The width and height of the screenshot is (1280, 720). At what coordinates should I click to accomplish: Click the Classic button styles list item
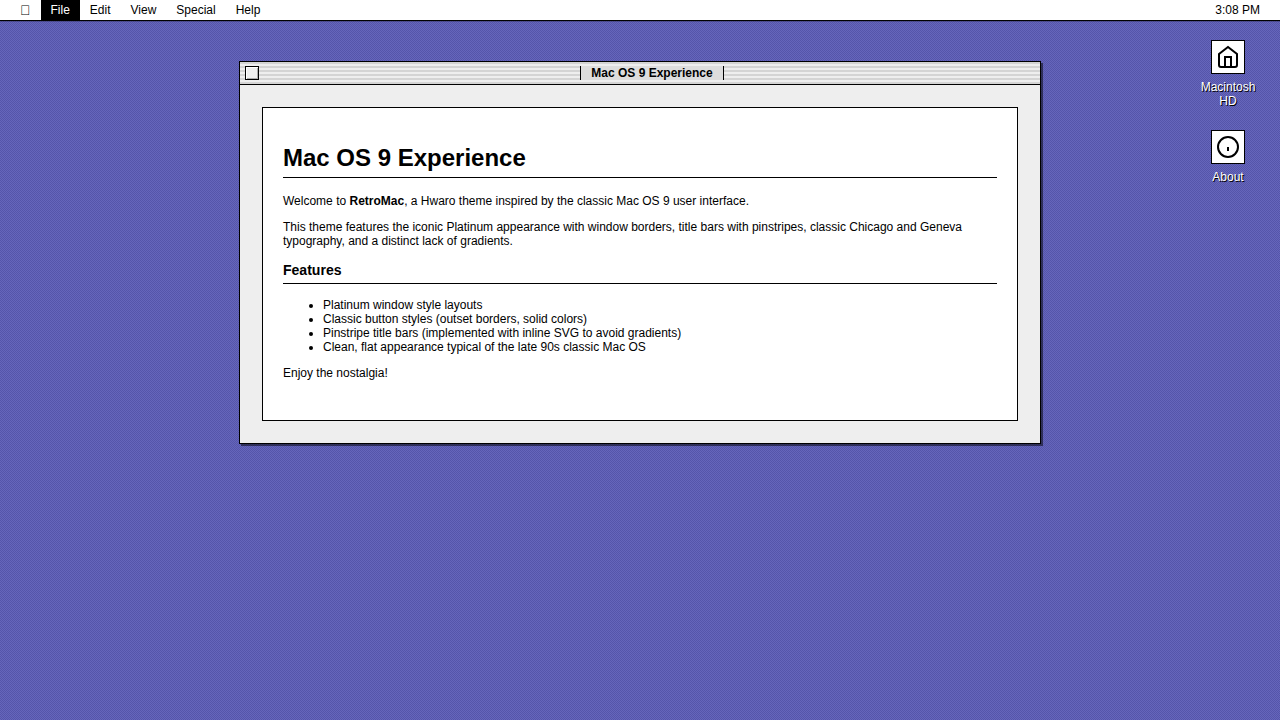coord(454,319)
